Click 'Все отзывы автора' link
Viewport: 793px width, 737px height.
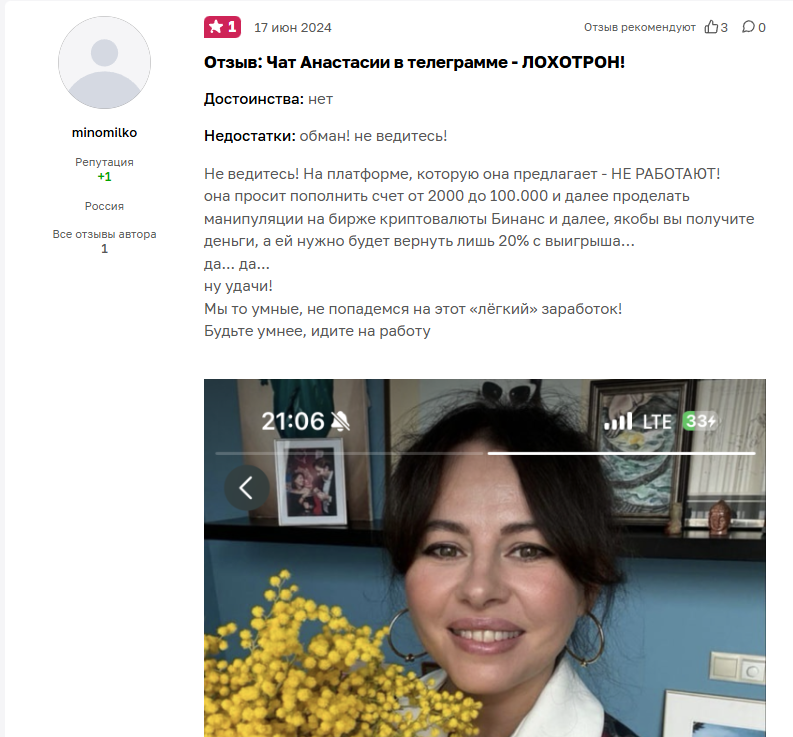(104, 234)
